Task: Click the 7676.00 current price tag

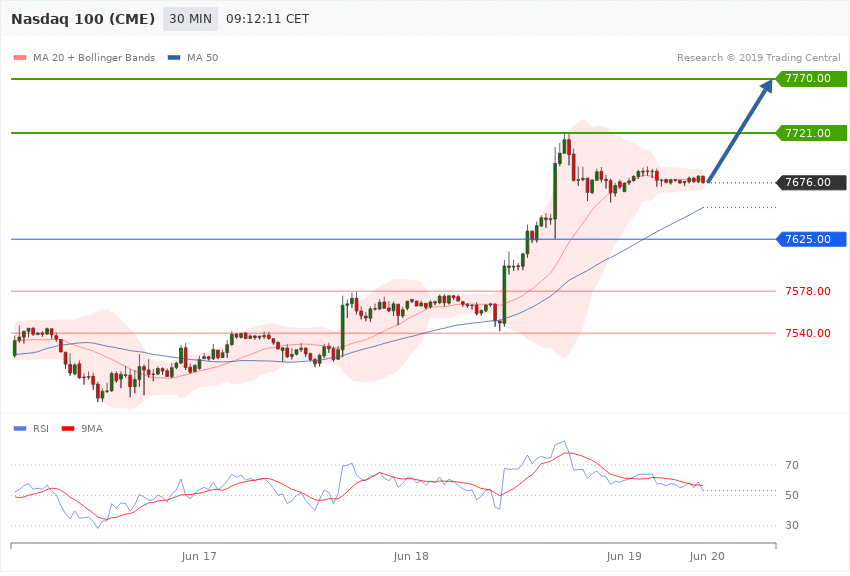Action: [812, 183]
